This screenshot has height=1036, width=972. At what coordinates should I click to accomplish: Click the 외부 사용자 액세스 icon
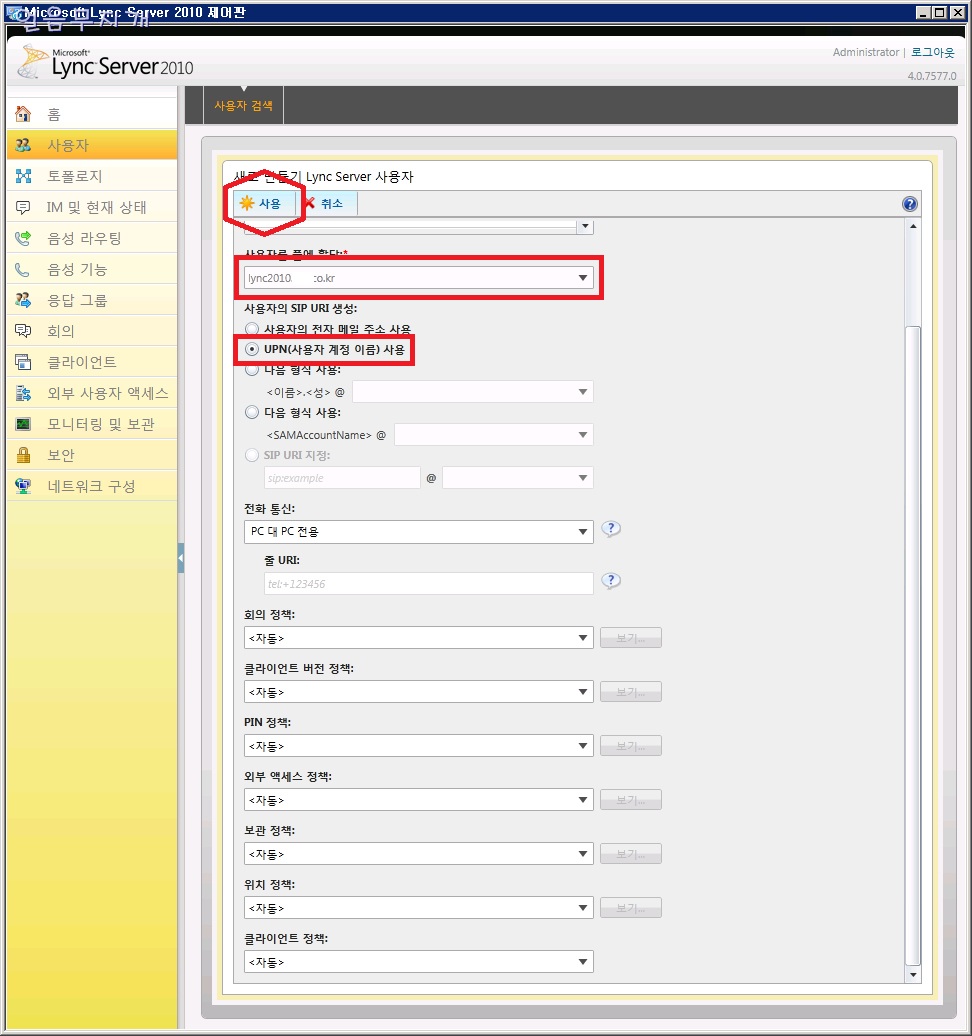23,393
